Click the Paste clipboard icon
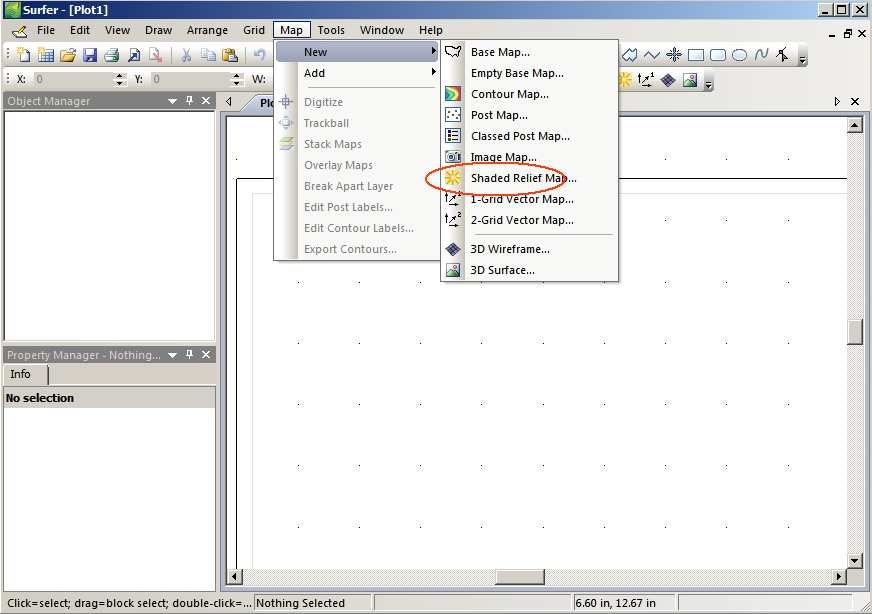The height and width of the screenshot is (614, 872). pyautogui.click(x=230, y=55)
